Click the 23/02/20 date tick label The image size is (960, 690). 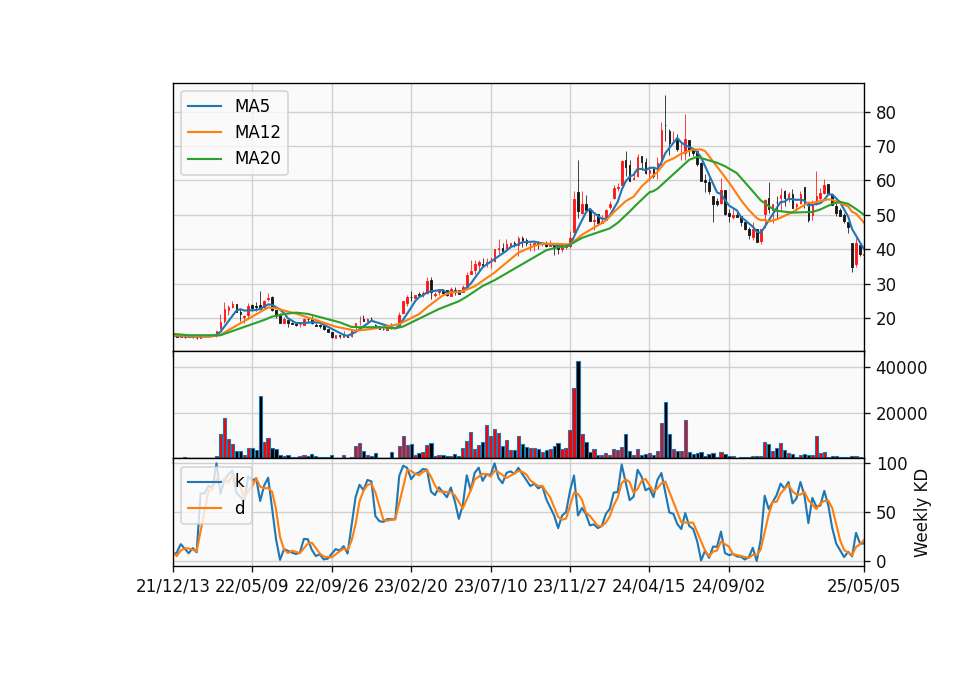click(411, 586)
